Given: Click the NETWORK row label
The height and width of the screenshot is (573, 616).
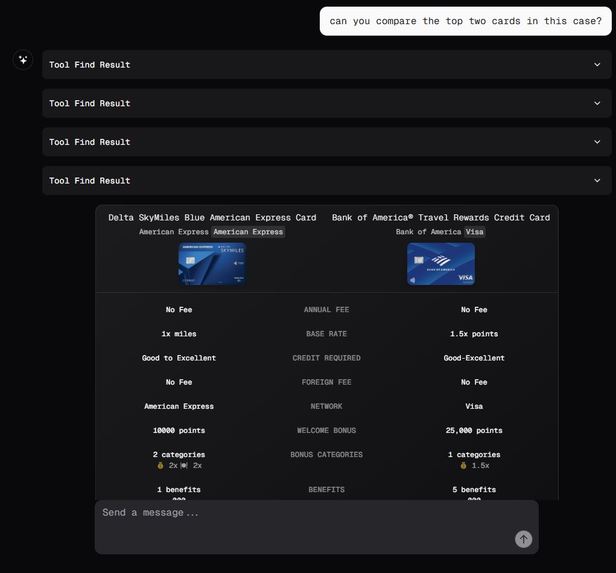Looking at the screenshot, I should (326, 406).
